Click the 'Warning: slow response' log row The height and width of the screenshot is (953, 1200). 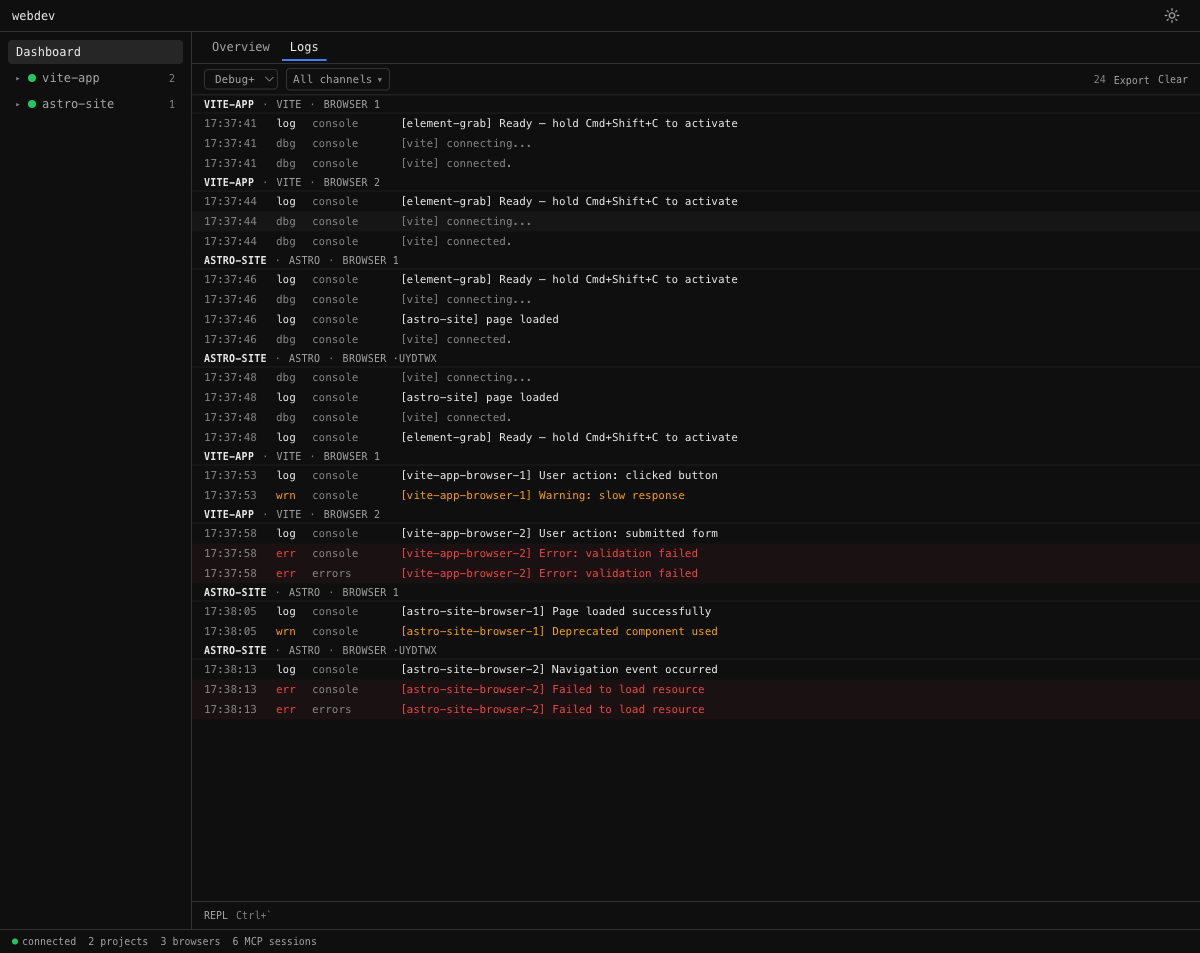(x=696, y=495)
